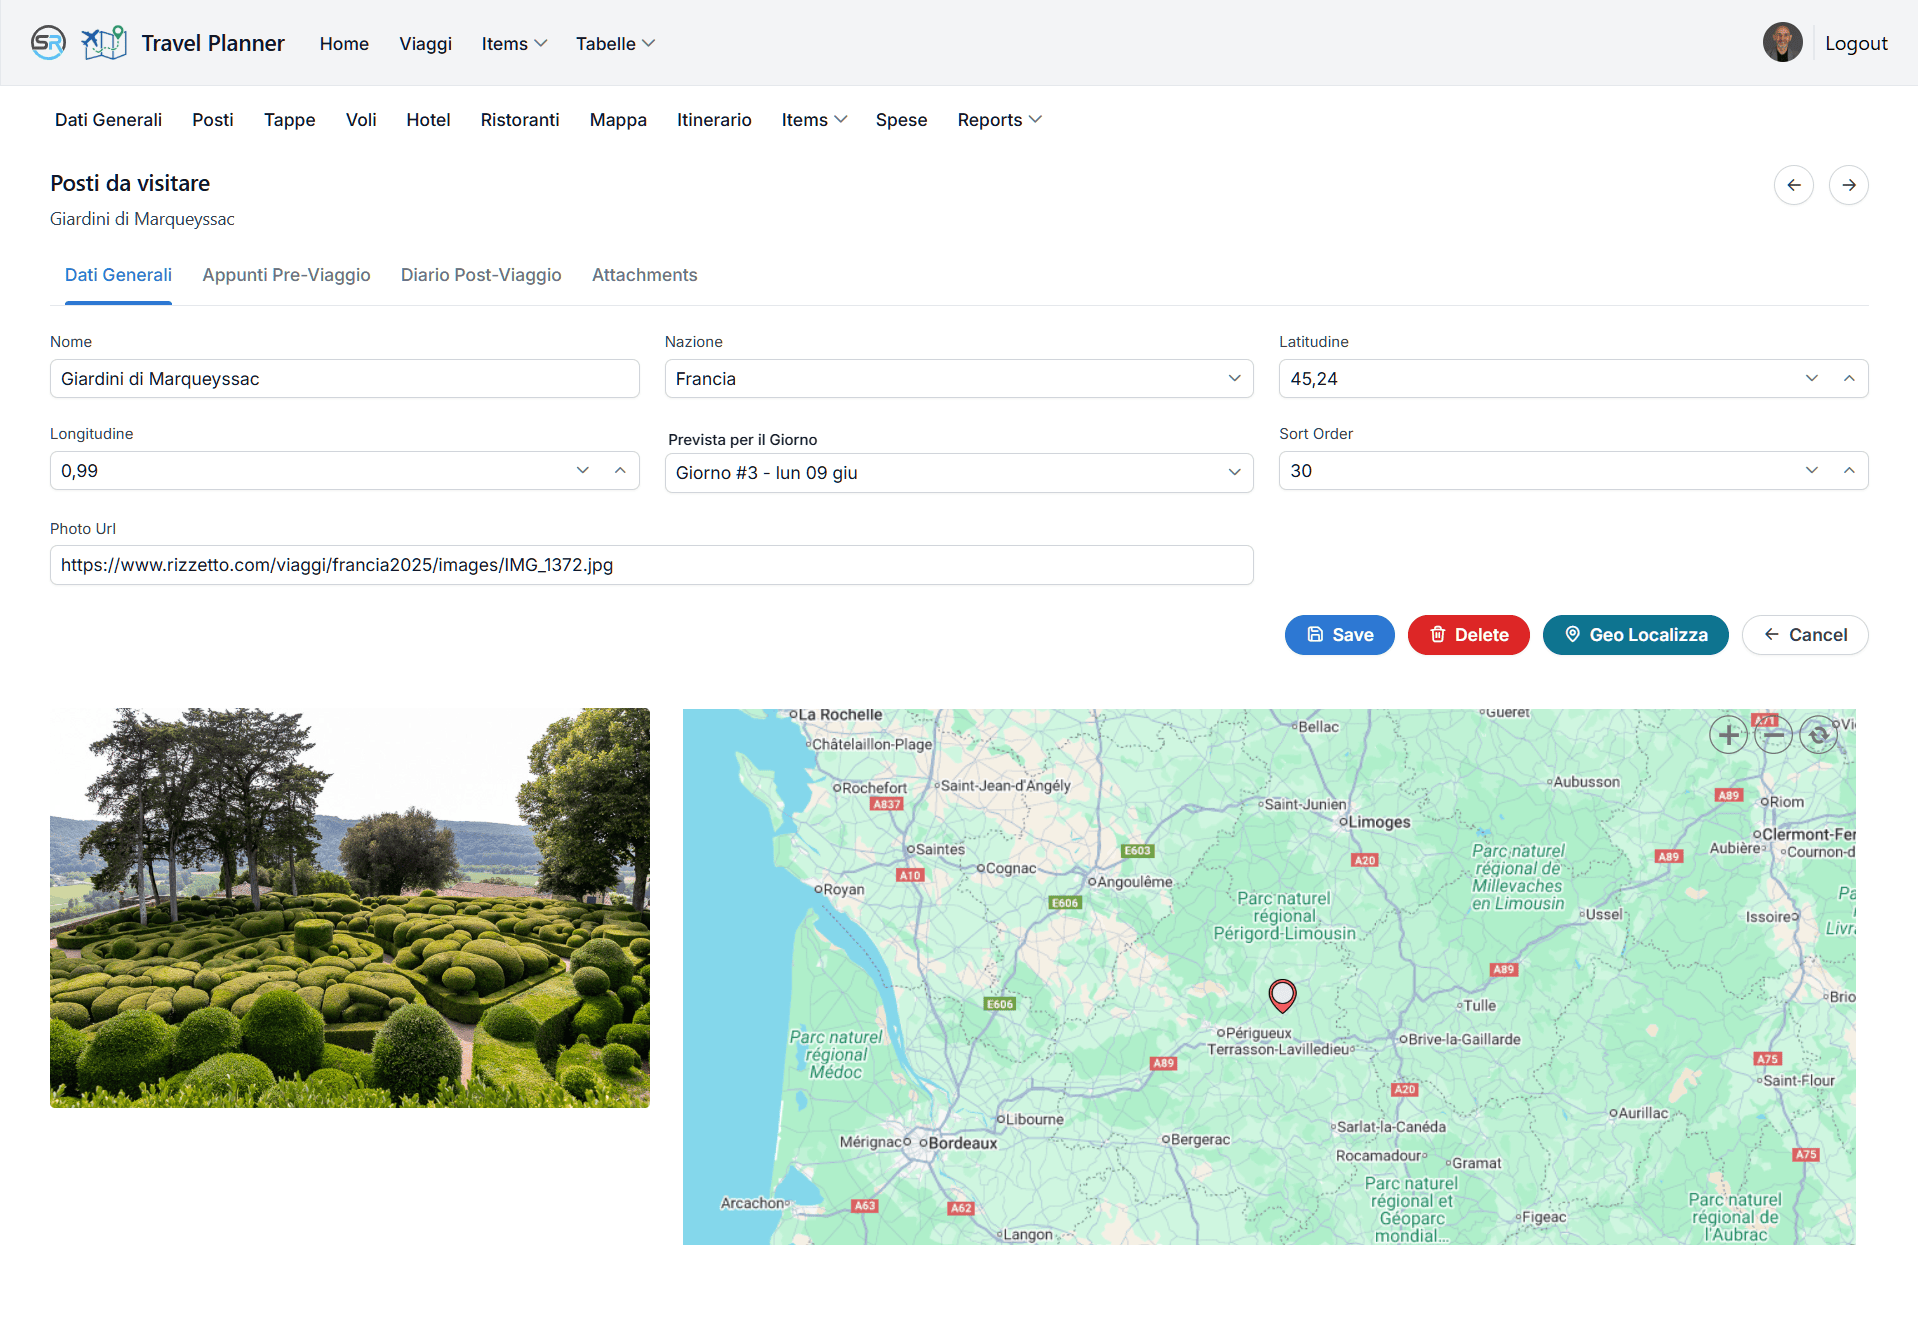This screenshot has height=1320, width=1918.
Task: Increase Sort Order with up arrow
Action: tap(1849, 470)
